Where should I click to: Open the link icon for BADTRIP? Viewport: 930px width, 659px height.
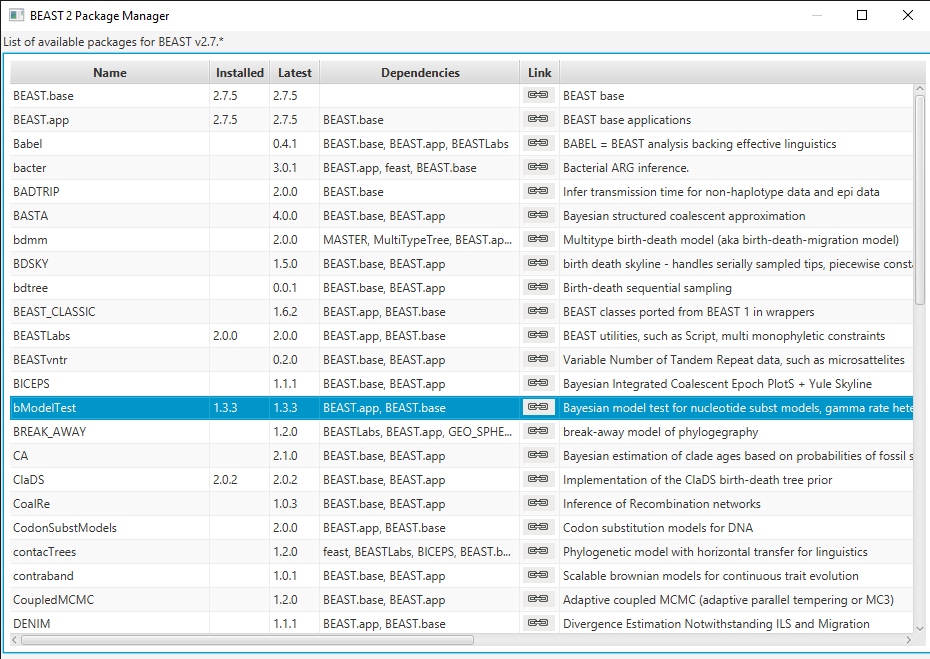click(538, 191)
